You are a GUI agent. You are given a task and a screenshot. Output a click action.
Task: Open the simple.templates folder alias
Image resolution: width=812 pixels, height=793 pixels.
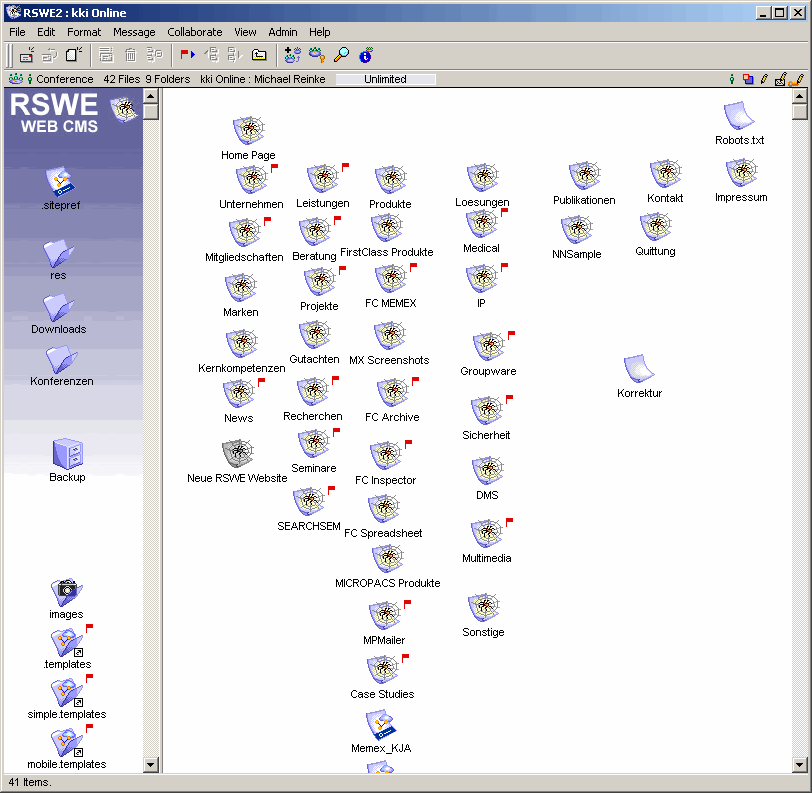[67, 693]
